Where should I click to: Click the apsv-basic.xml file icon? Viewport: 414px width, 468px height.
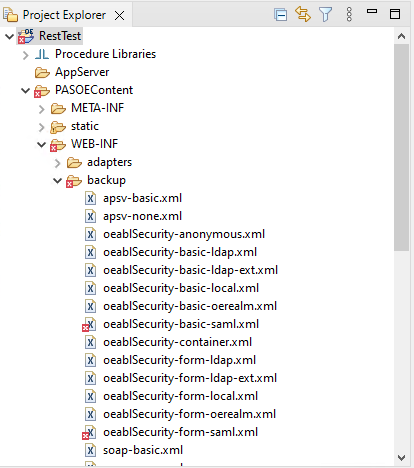pos(90,198)
